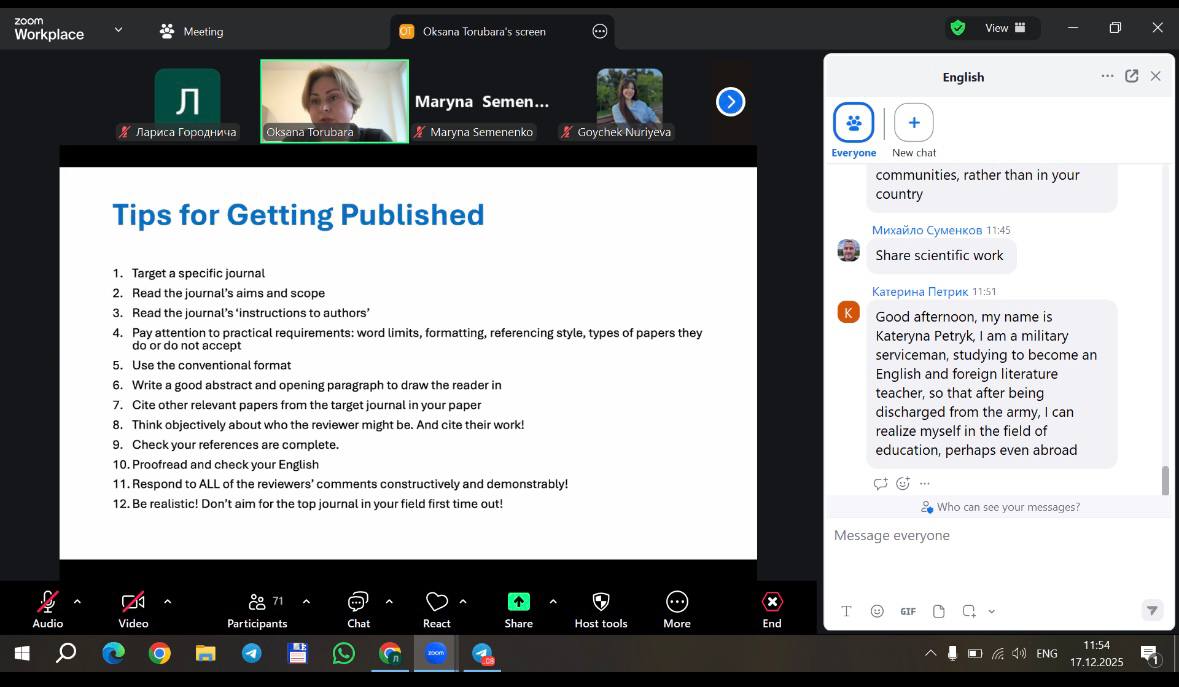This screenshot has width=1179, height=687.
Task: Expand the Participants options arrow
Action: (306, 601)
